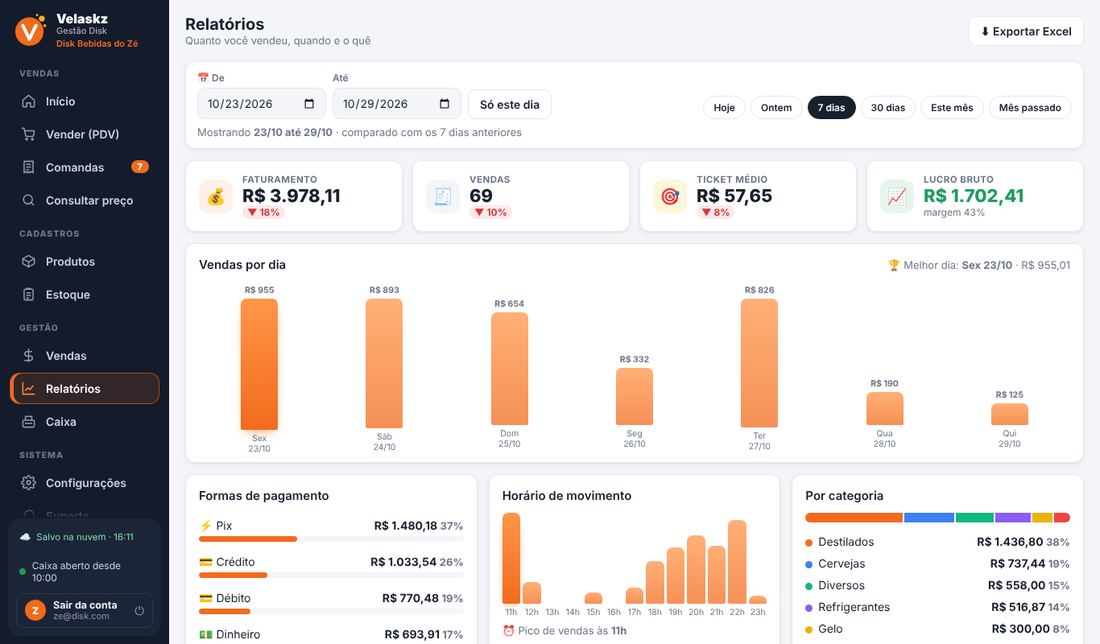Click the Velaskz logo icon

tap(30, 30)
